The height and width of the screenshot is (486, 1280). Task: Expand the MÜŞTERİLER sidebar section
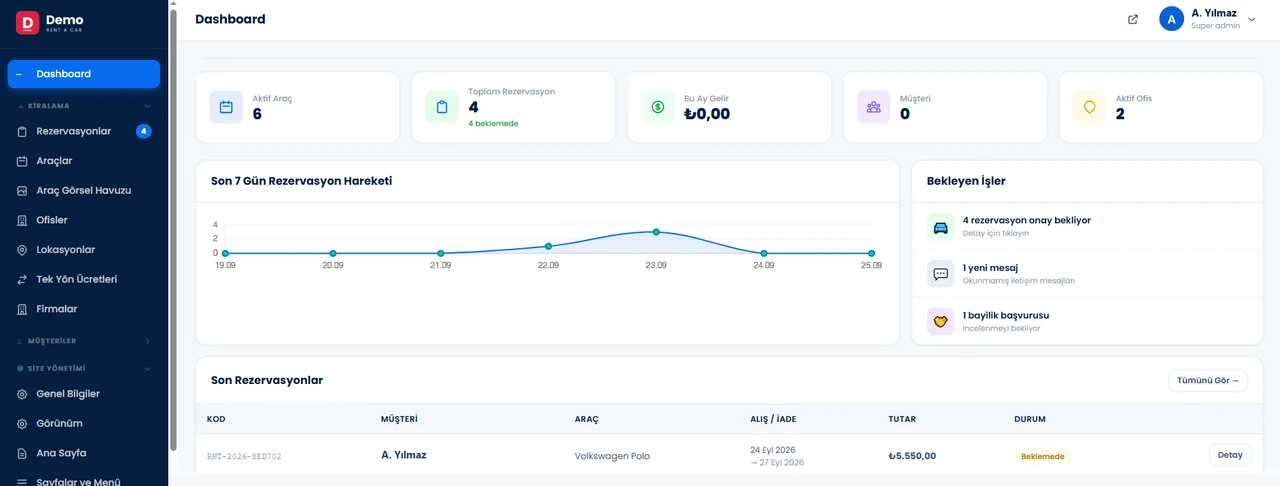[84, 341]
